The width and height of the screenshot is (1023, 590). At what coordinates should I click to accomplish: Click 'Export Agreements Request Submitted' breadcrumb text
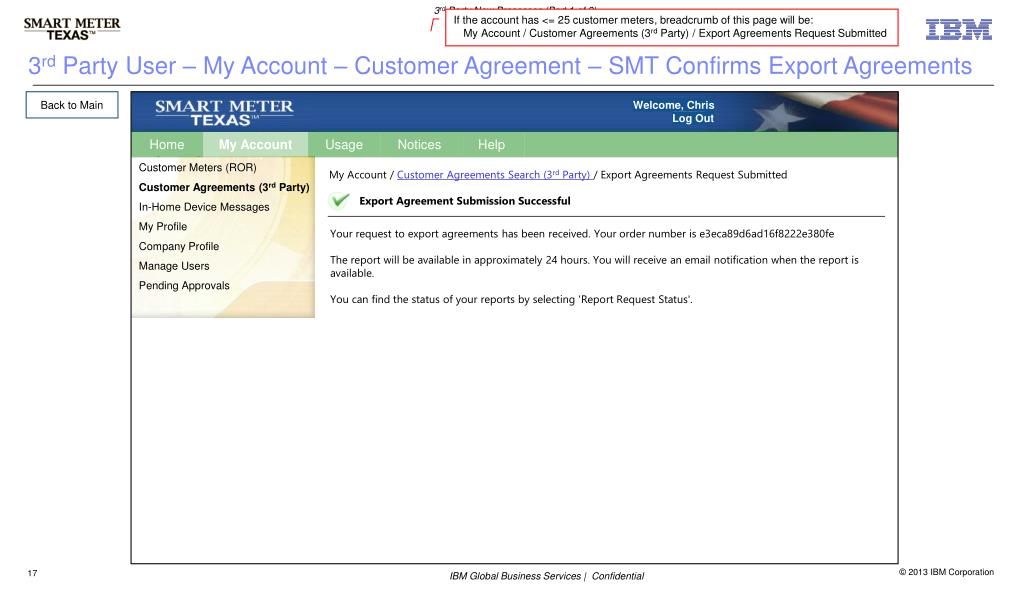point(694,175)
